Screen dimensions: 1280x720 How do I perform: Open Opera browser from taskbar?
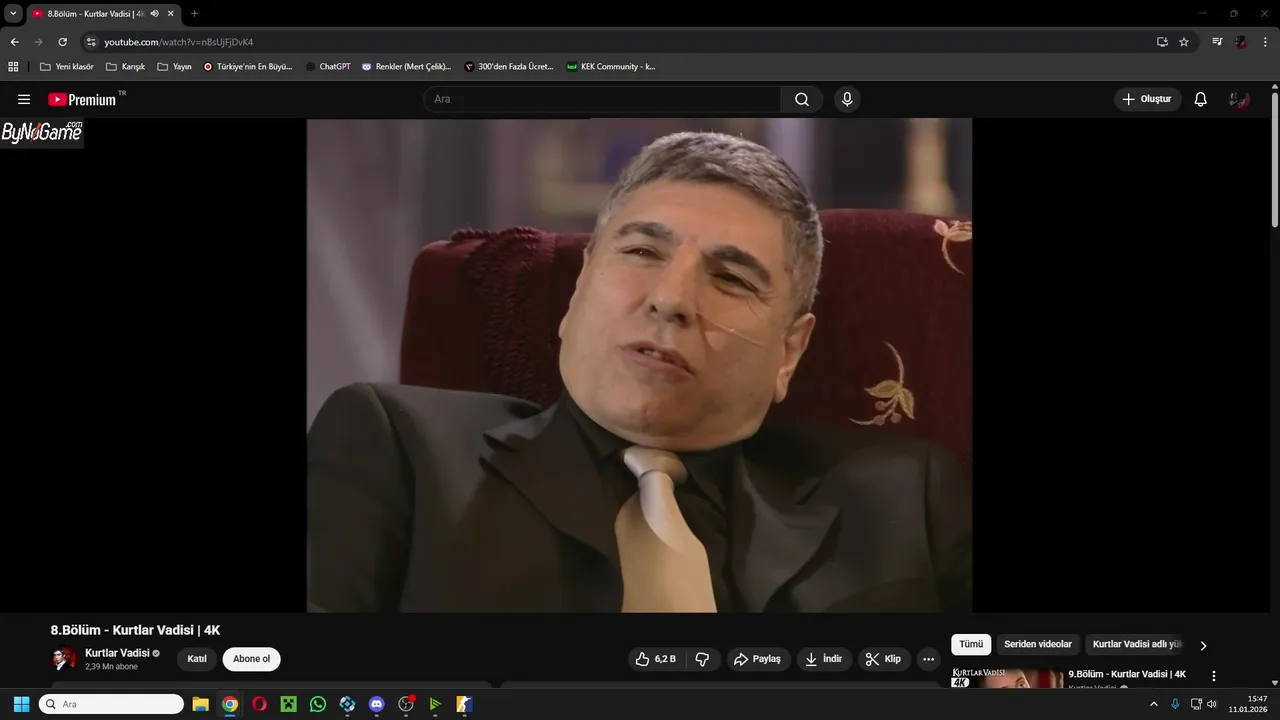click(259, 704)
